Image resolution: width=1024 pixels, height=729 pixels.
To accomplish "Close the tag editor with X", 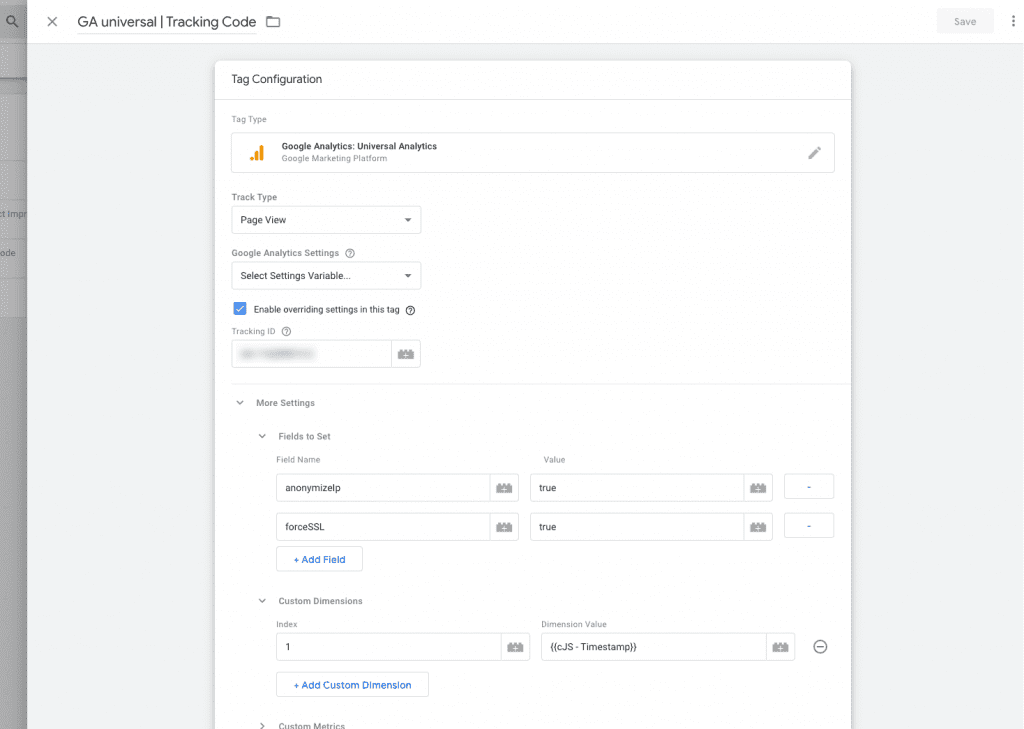I will [x=52, y=22].
